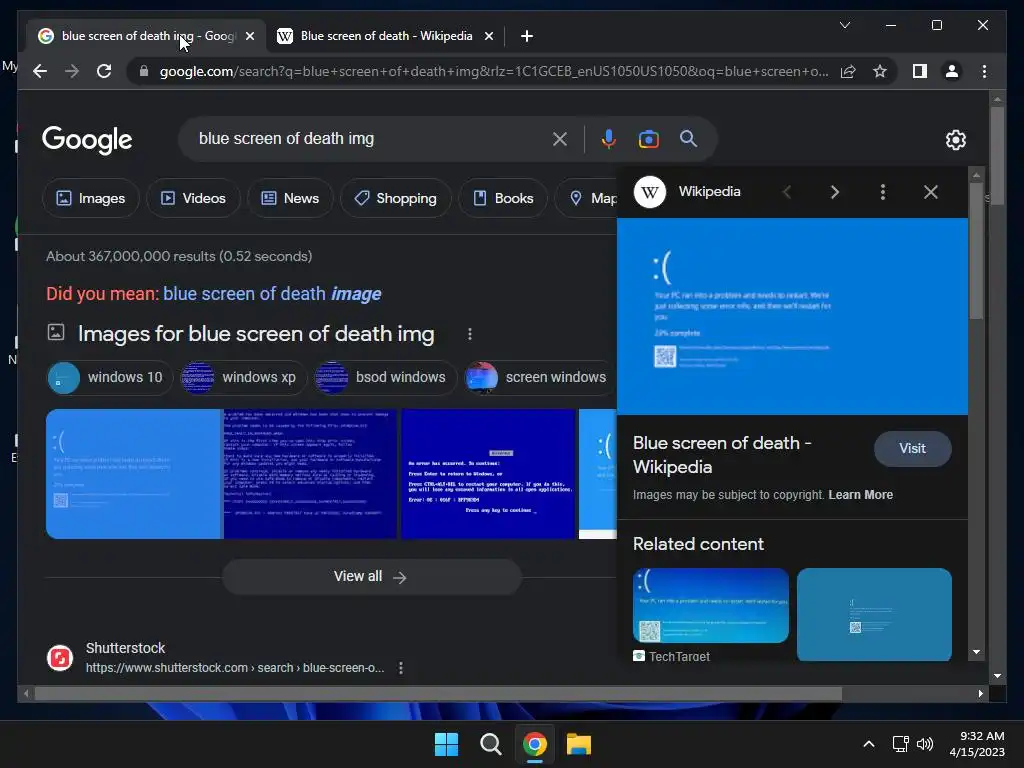Open the Windows 10 BSOD thumbnail
The width and height of the screenshot is (1024, 768).
134,474
